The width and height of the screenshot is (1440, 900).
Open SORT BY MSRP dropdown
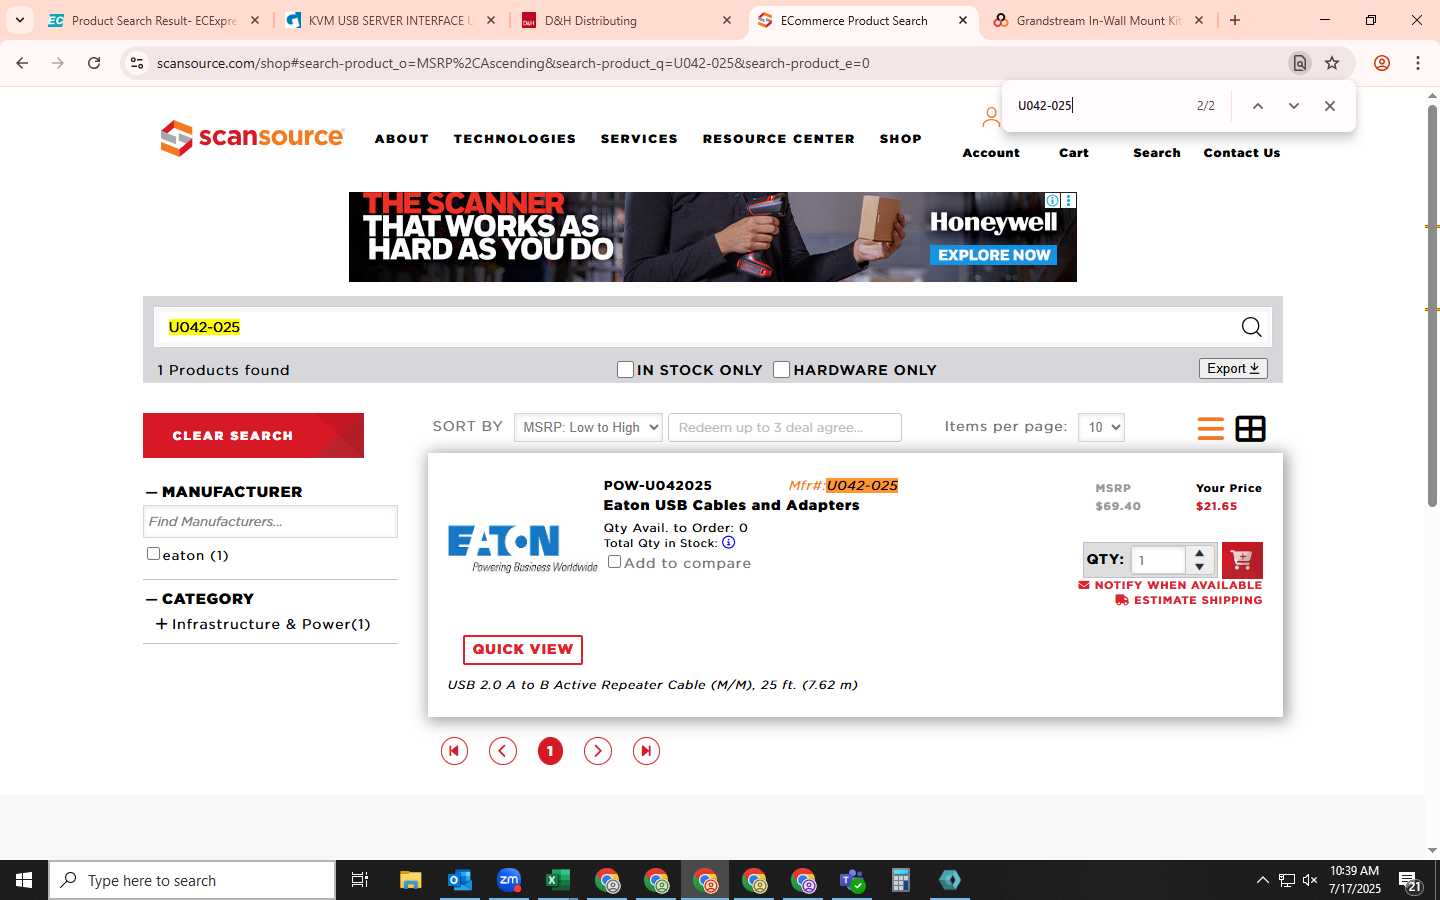click(x=588, y=427)
